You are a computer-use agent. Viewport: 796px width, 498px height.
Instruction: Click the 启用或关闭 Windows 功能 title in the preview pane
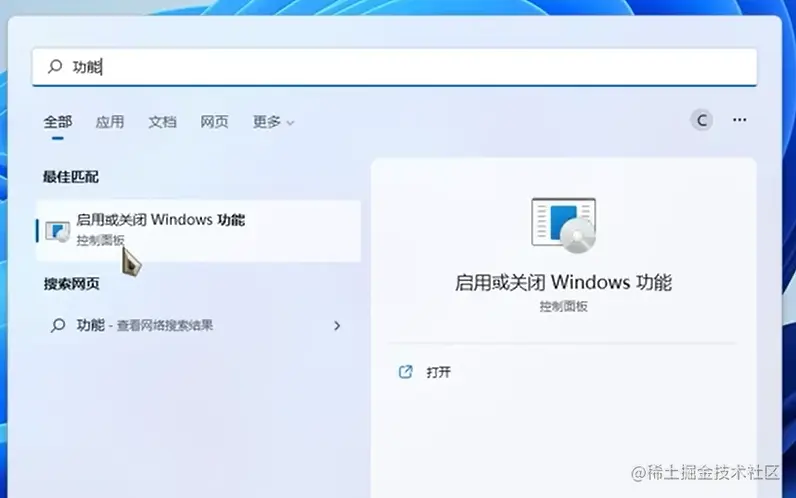(563, 282)
